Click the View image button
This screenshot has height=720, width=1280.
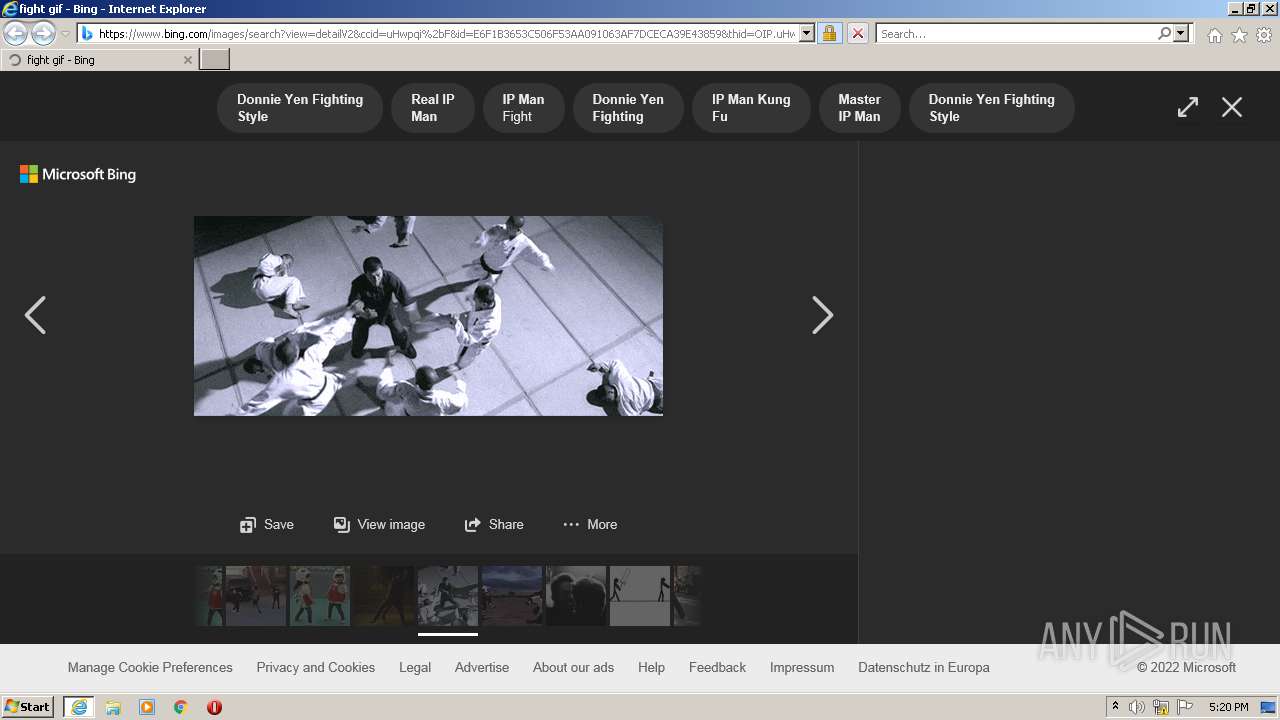pyautogui.click(x=379, y=524)
